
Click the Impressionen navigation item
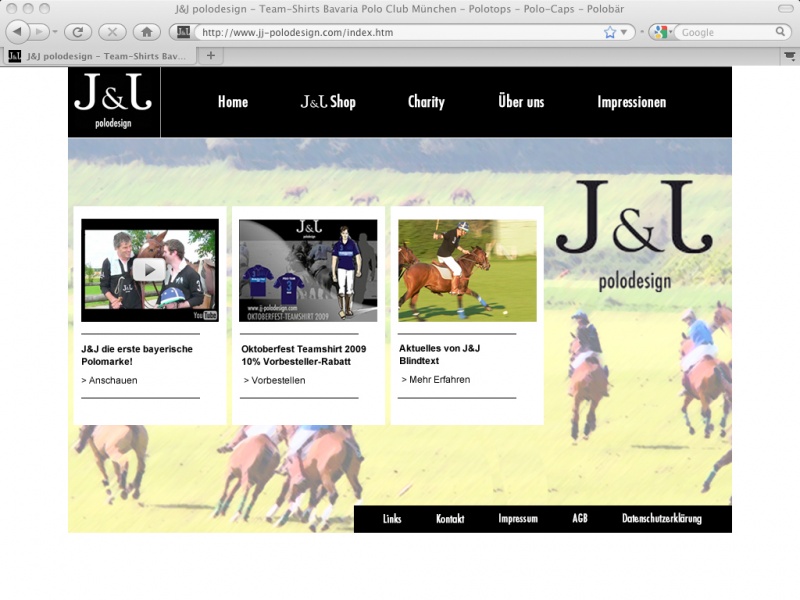(x=631, y=102)
